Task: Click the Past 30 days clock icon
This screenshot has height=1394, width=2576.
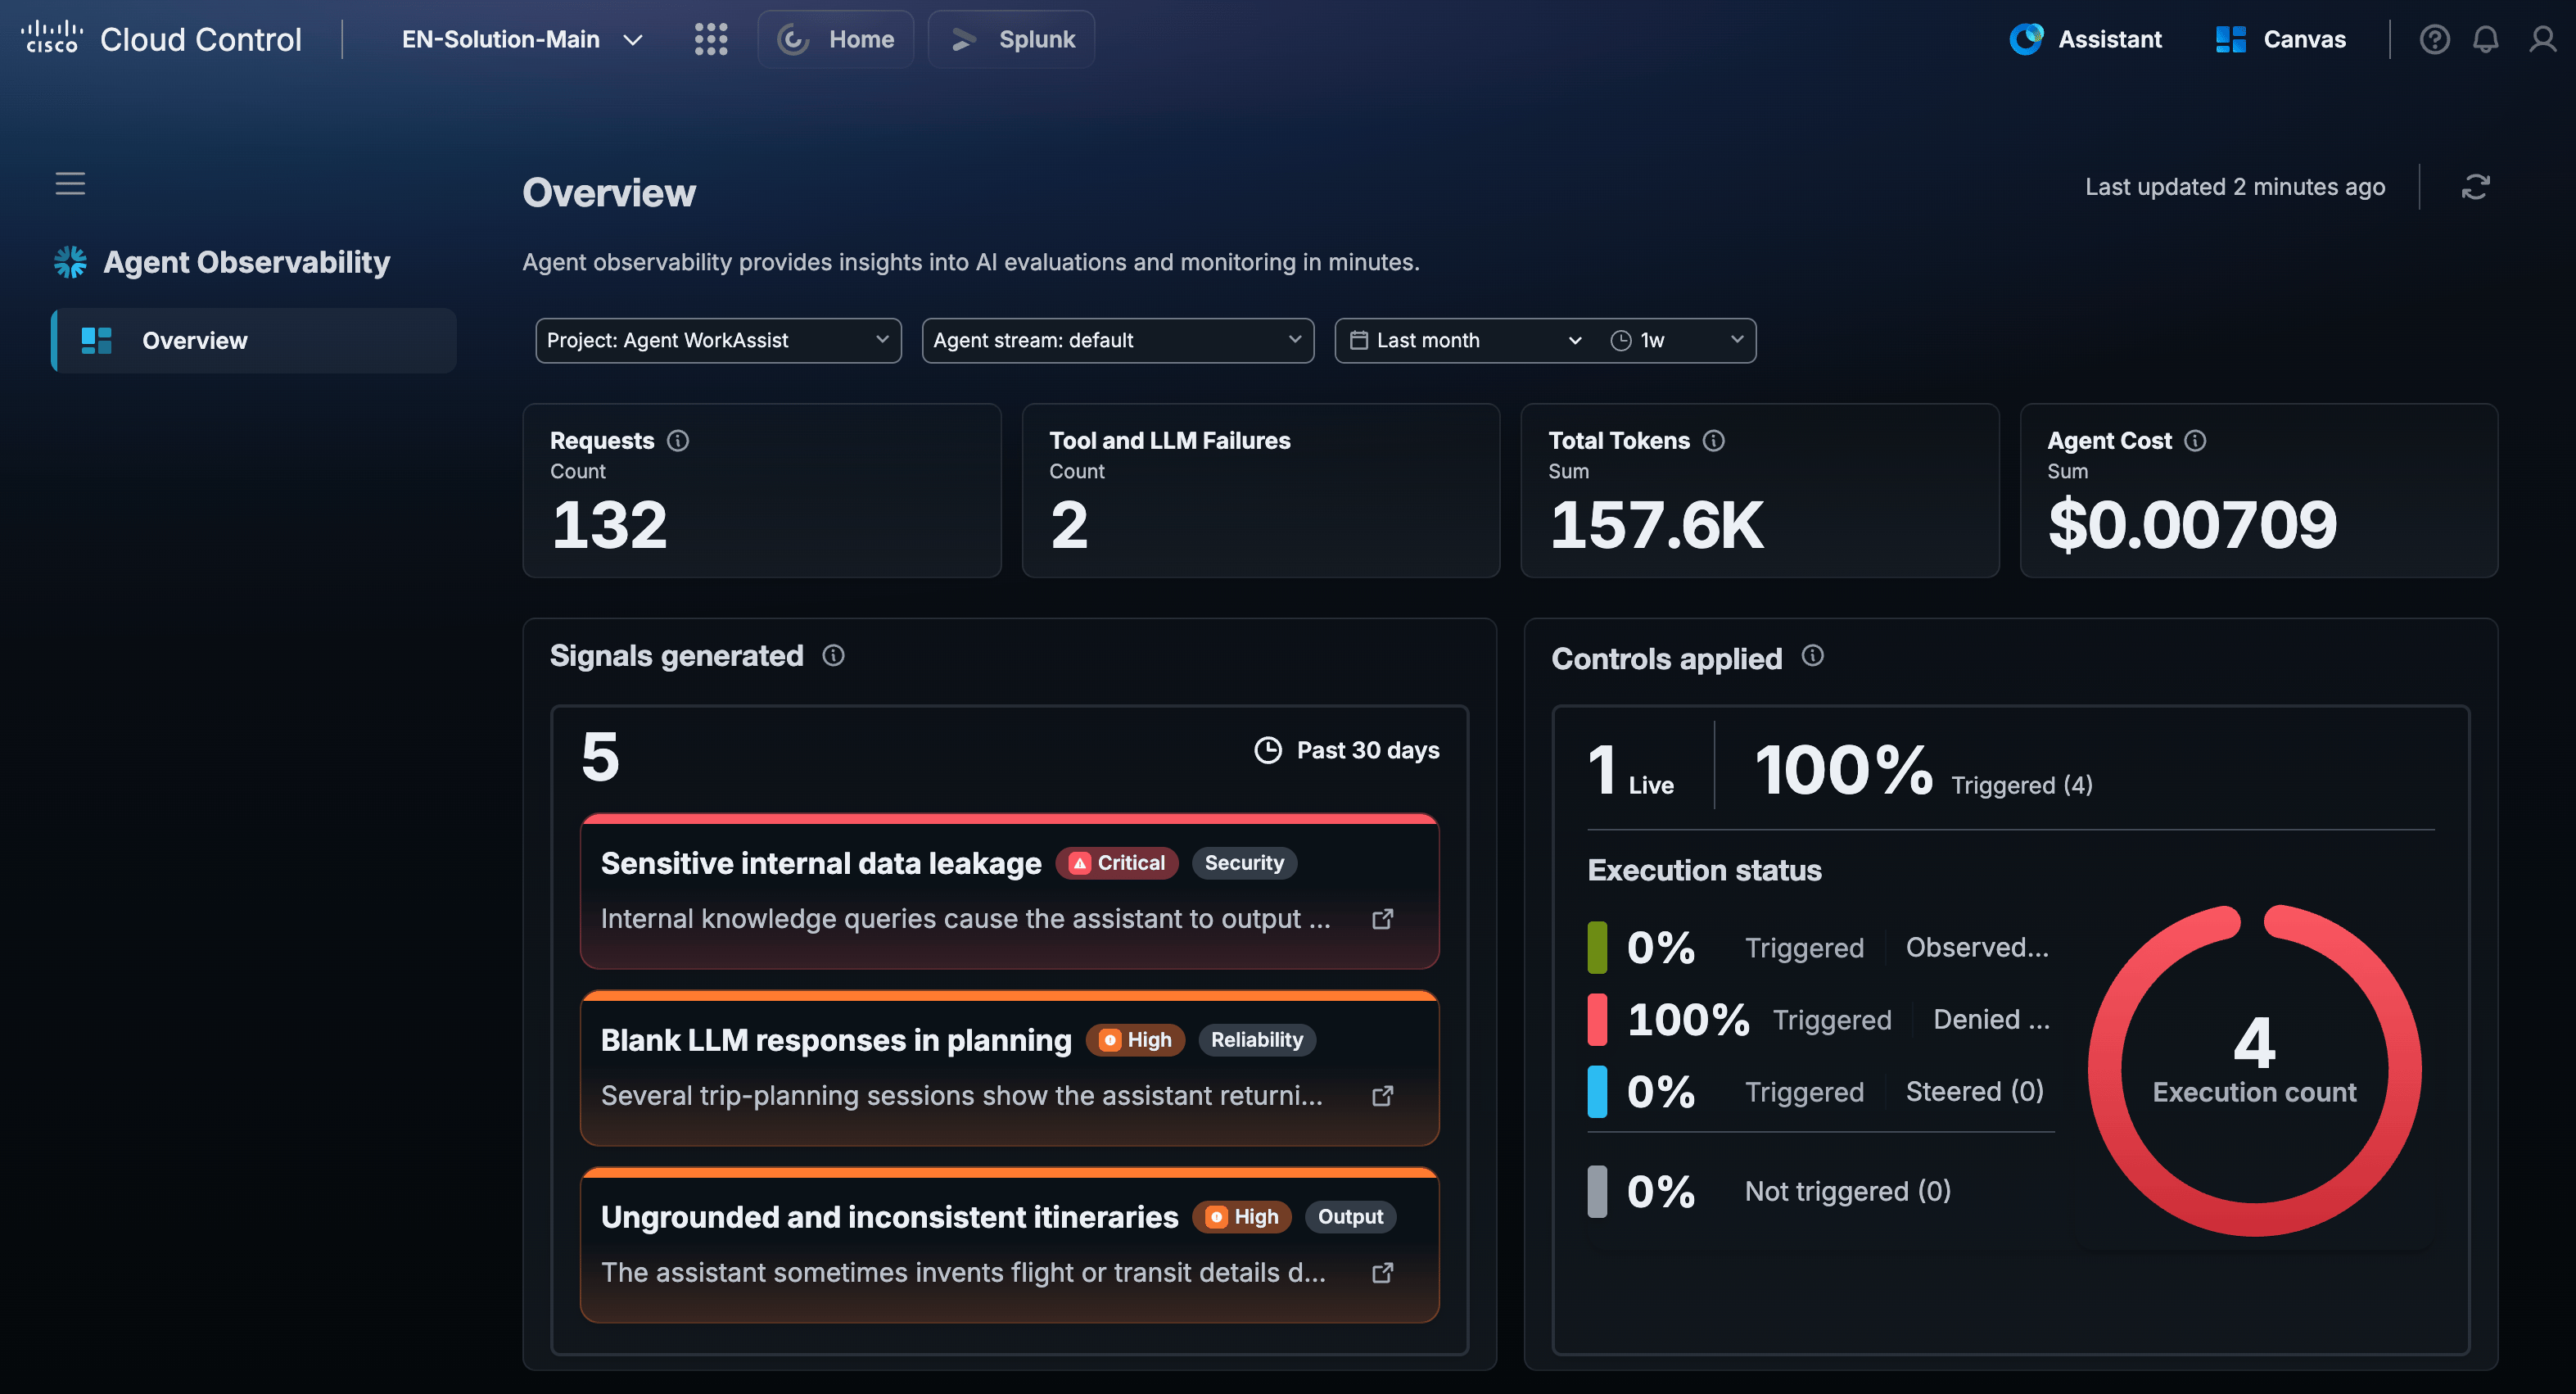Action: coord(1268,750)
